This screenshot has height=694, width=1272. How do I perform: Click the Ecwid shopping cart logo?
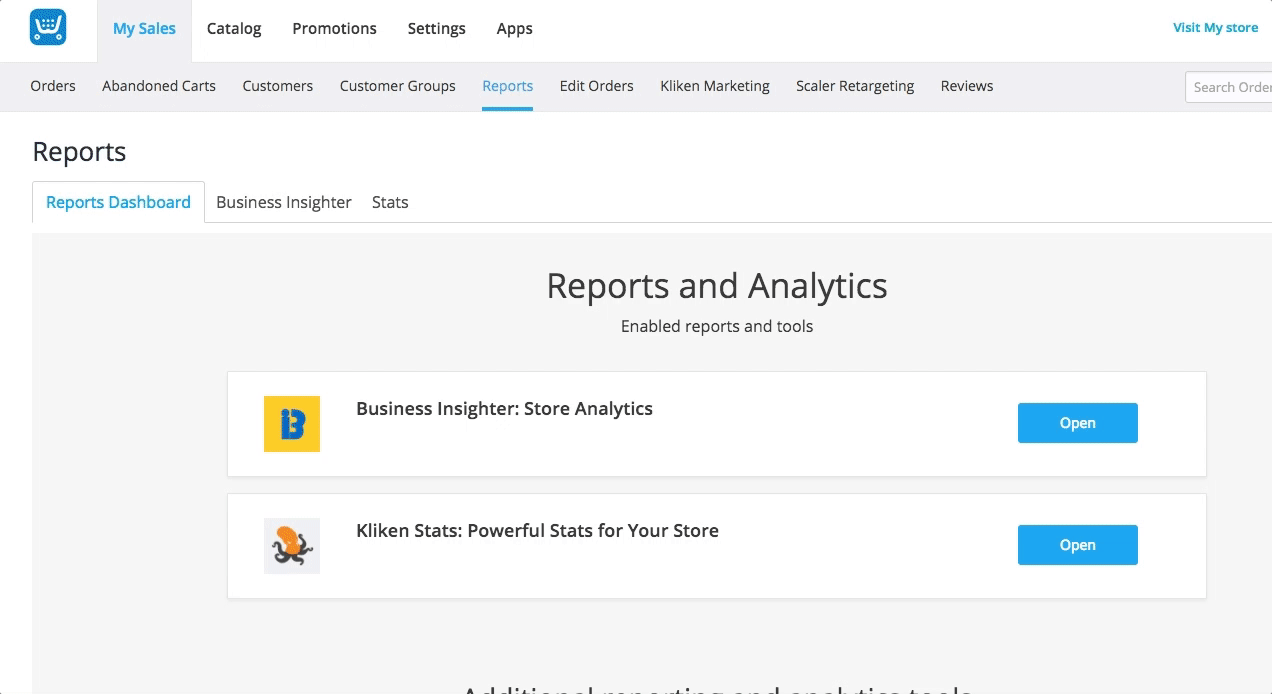coord(48,28)
